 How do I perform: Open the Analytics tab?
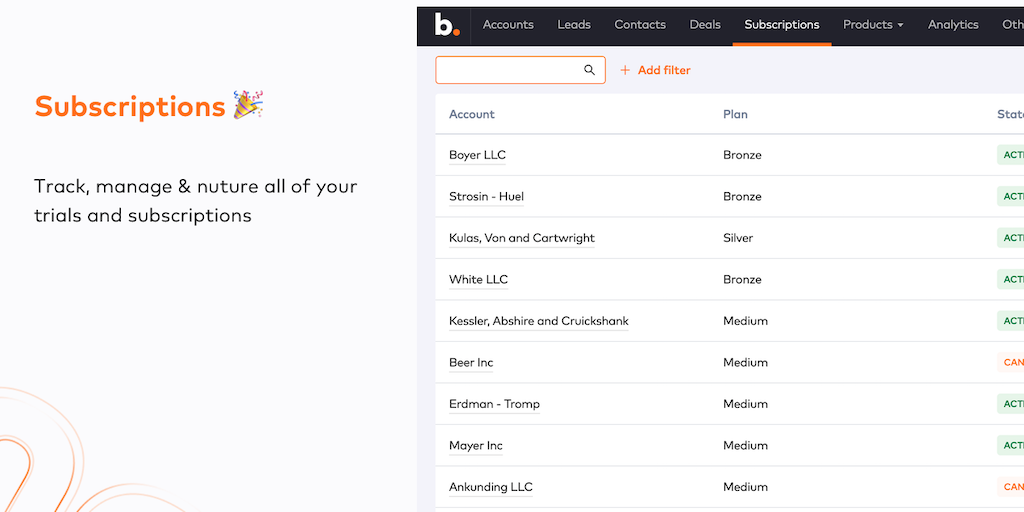pyautogui.click(x=953, y=25)
